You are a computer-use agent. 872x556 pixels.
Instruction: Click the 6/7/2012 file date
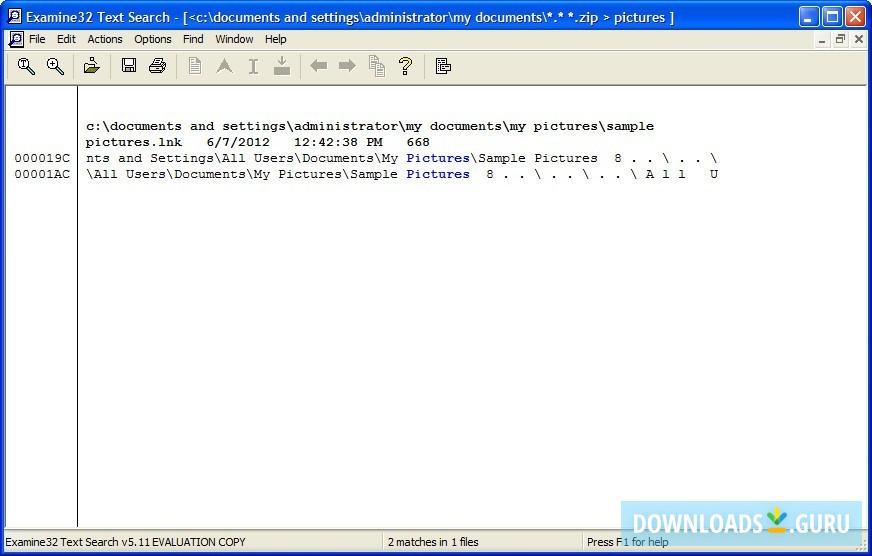pos(237,142)
